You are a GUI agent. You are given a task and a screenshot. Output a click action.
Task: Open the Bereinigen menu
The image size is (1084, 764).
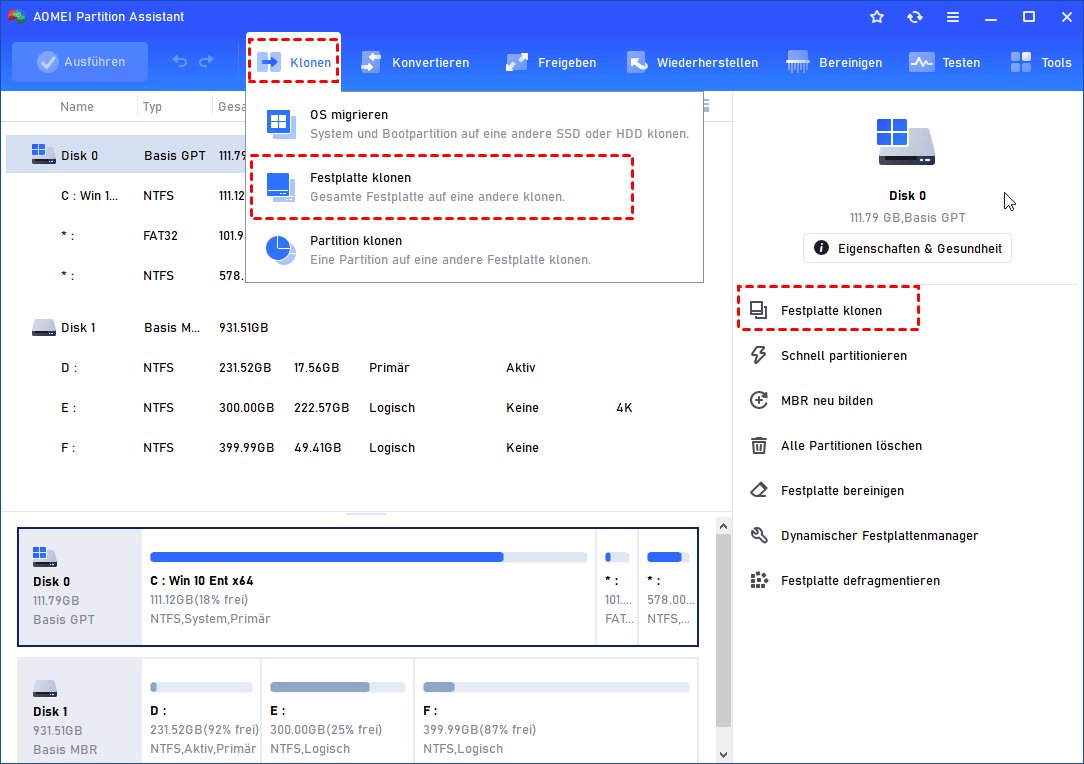tap(834, 62)
